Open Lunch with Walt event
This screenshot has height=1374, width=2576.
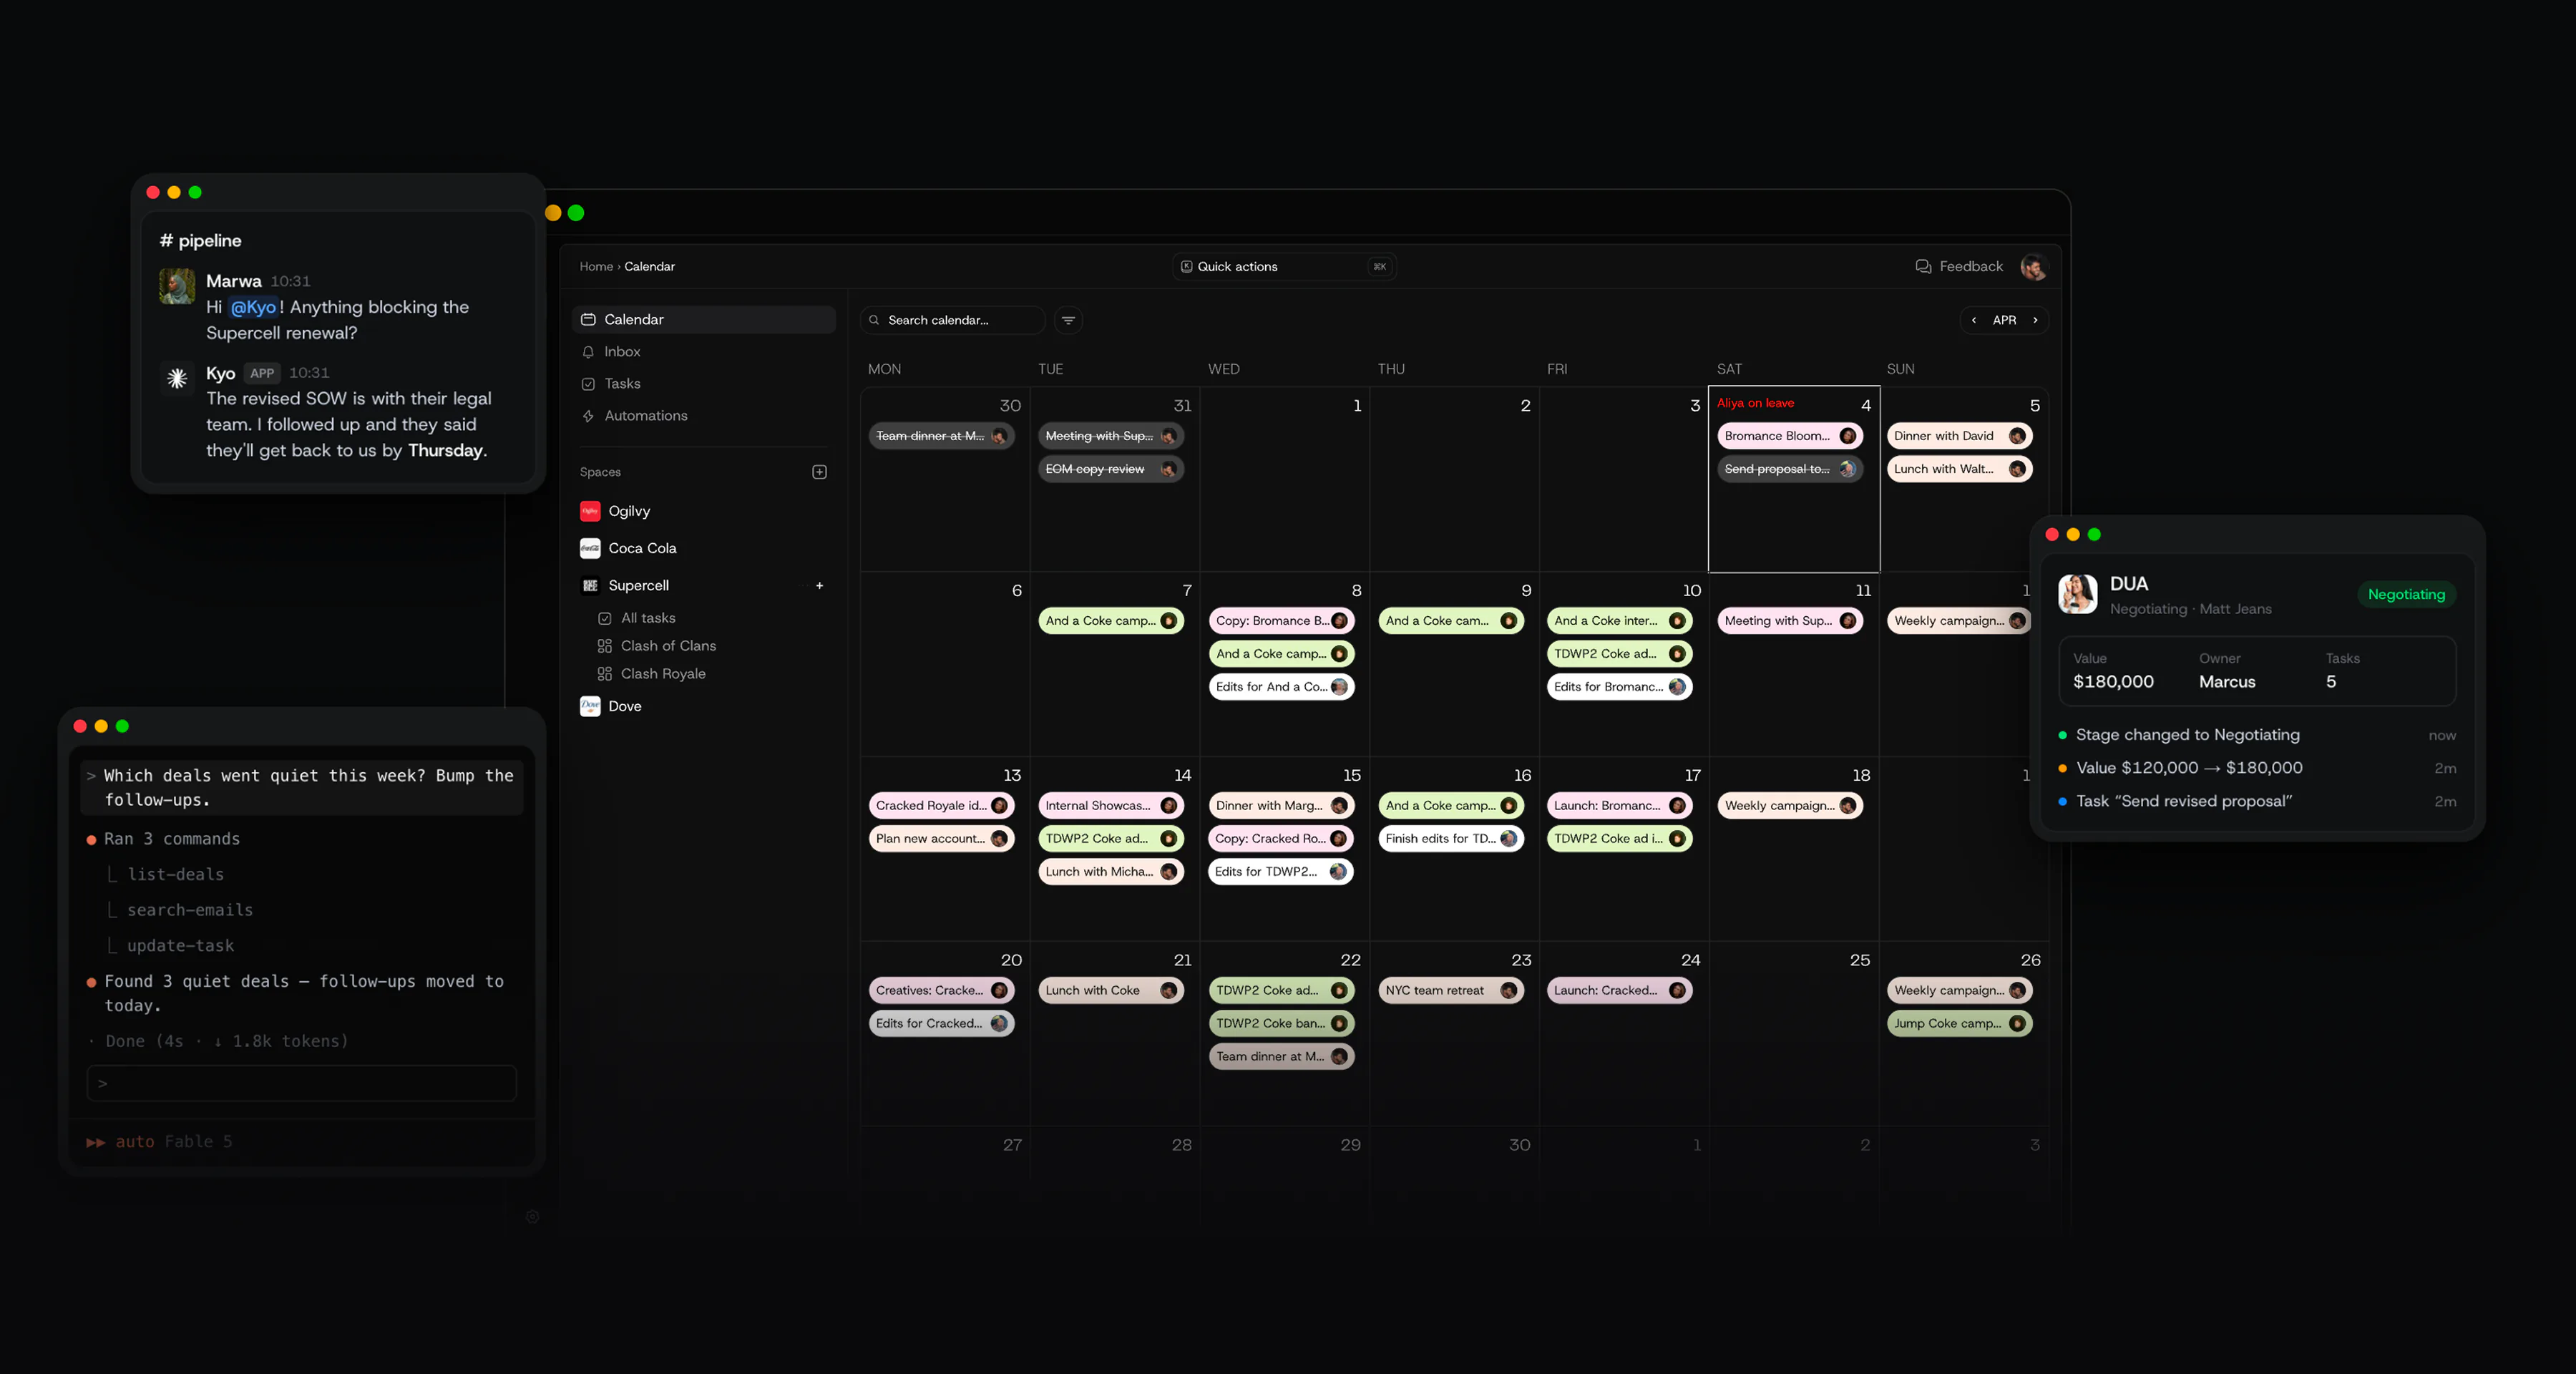(1959, 469)
